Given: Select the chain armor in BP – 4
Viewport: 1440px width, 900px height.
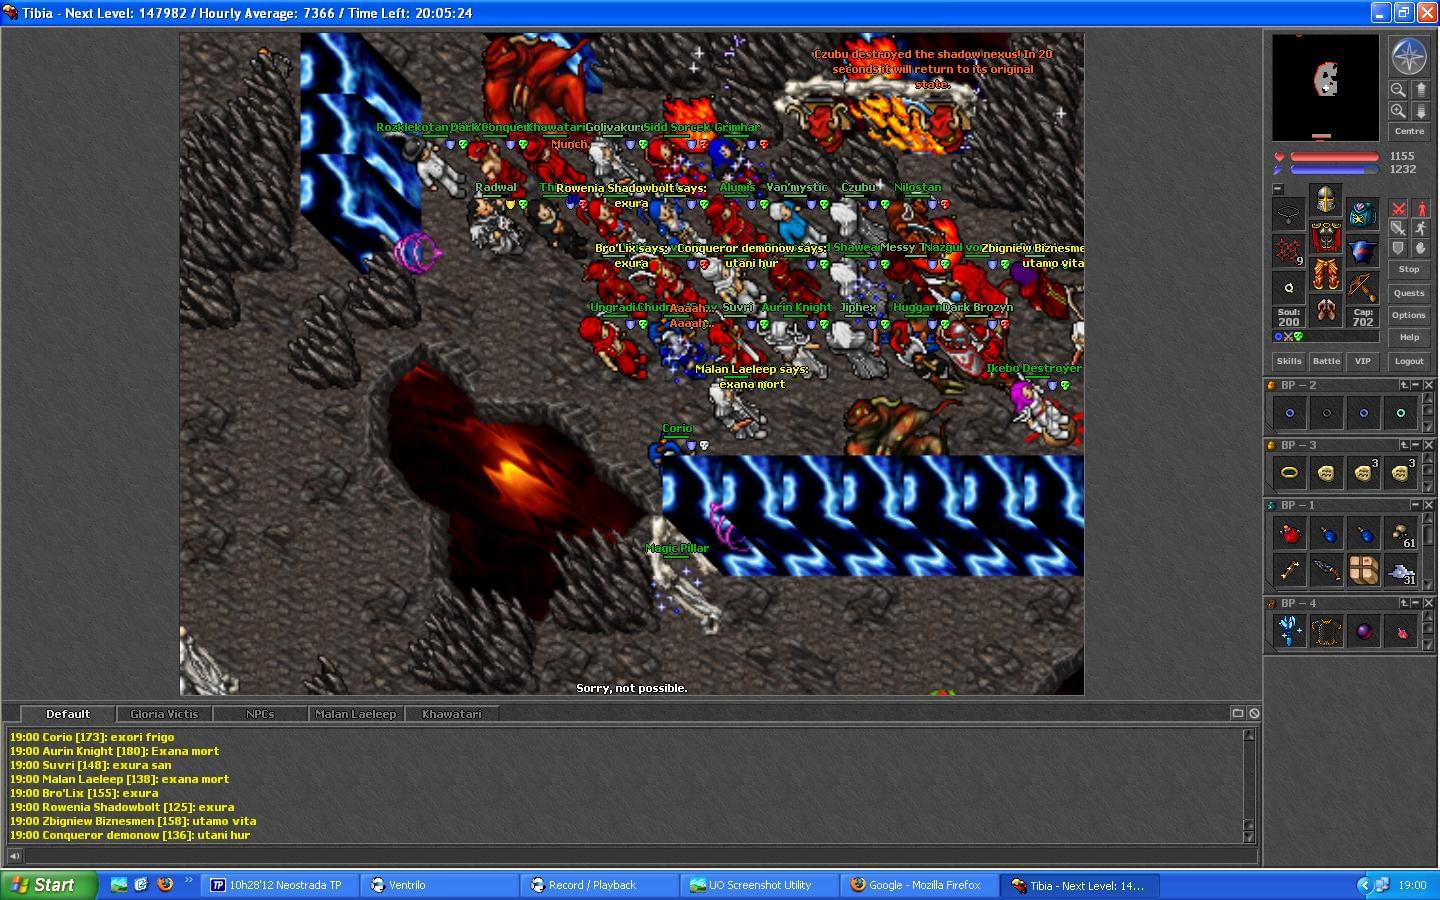Looking at the screenshot, I should [x=1327, y=631].
